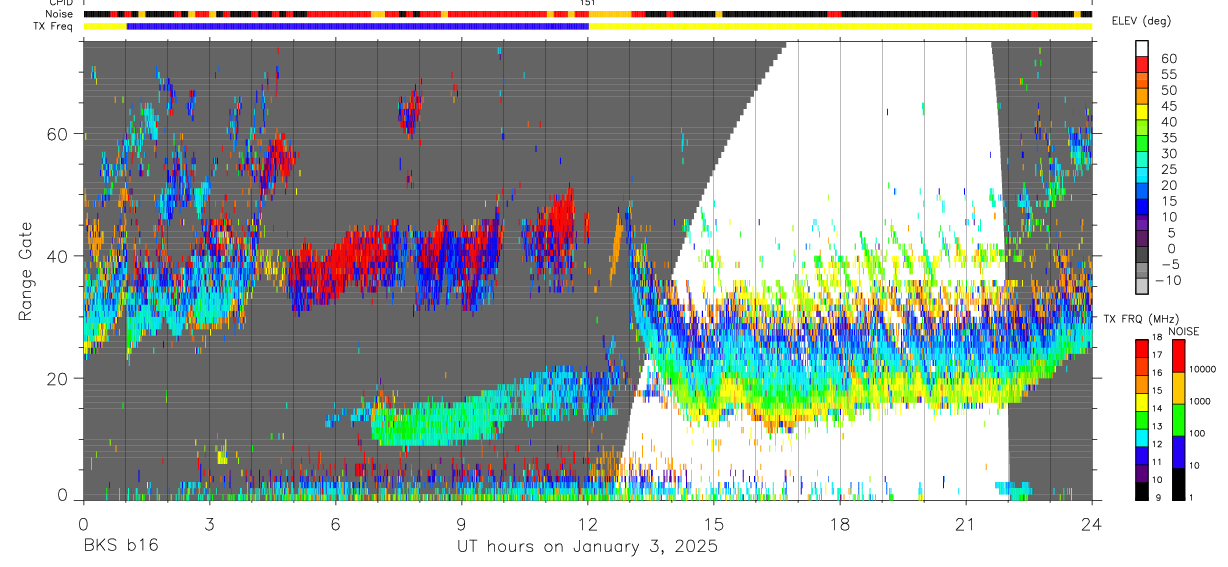
Task: Click the NOISE legend value '1000'
Action: click(x=1202, y=401)
